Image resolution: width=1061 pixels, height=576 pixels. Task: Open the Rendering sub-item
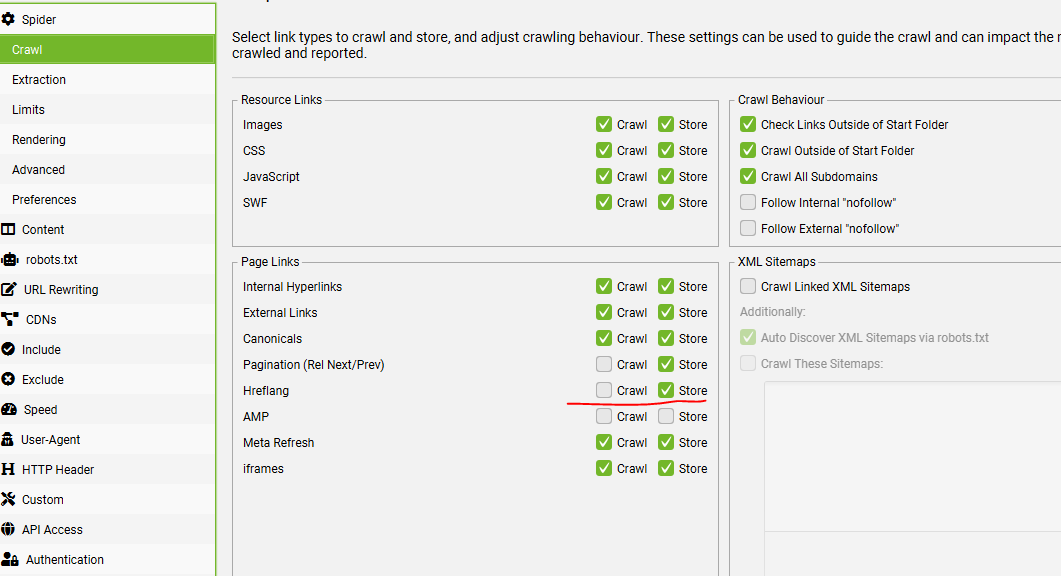pos(39,139)
